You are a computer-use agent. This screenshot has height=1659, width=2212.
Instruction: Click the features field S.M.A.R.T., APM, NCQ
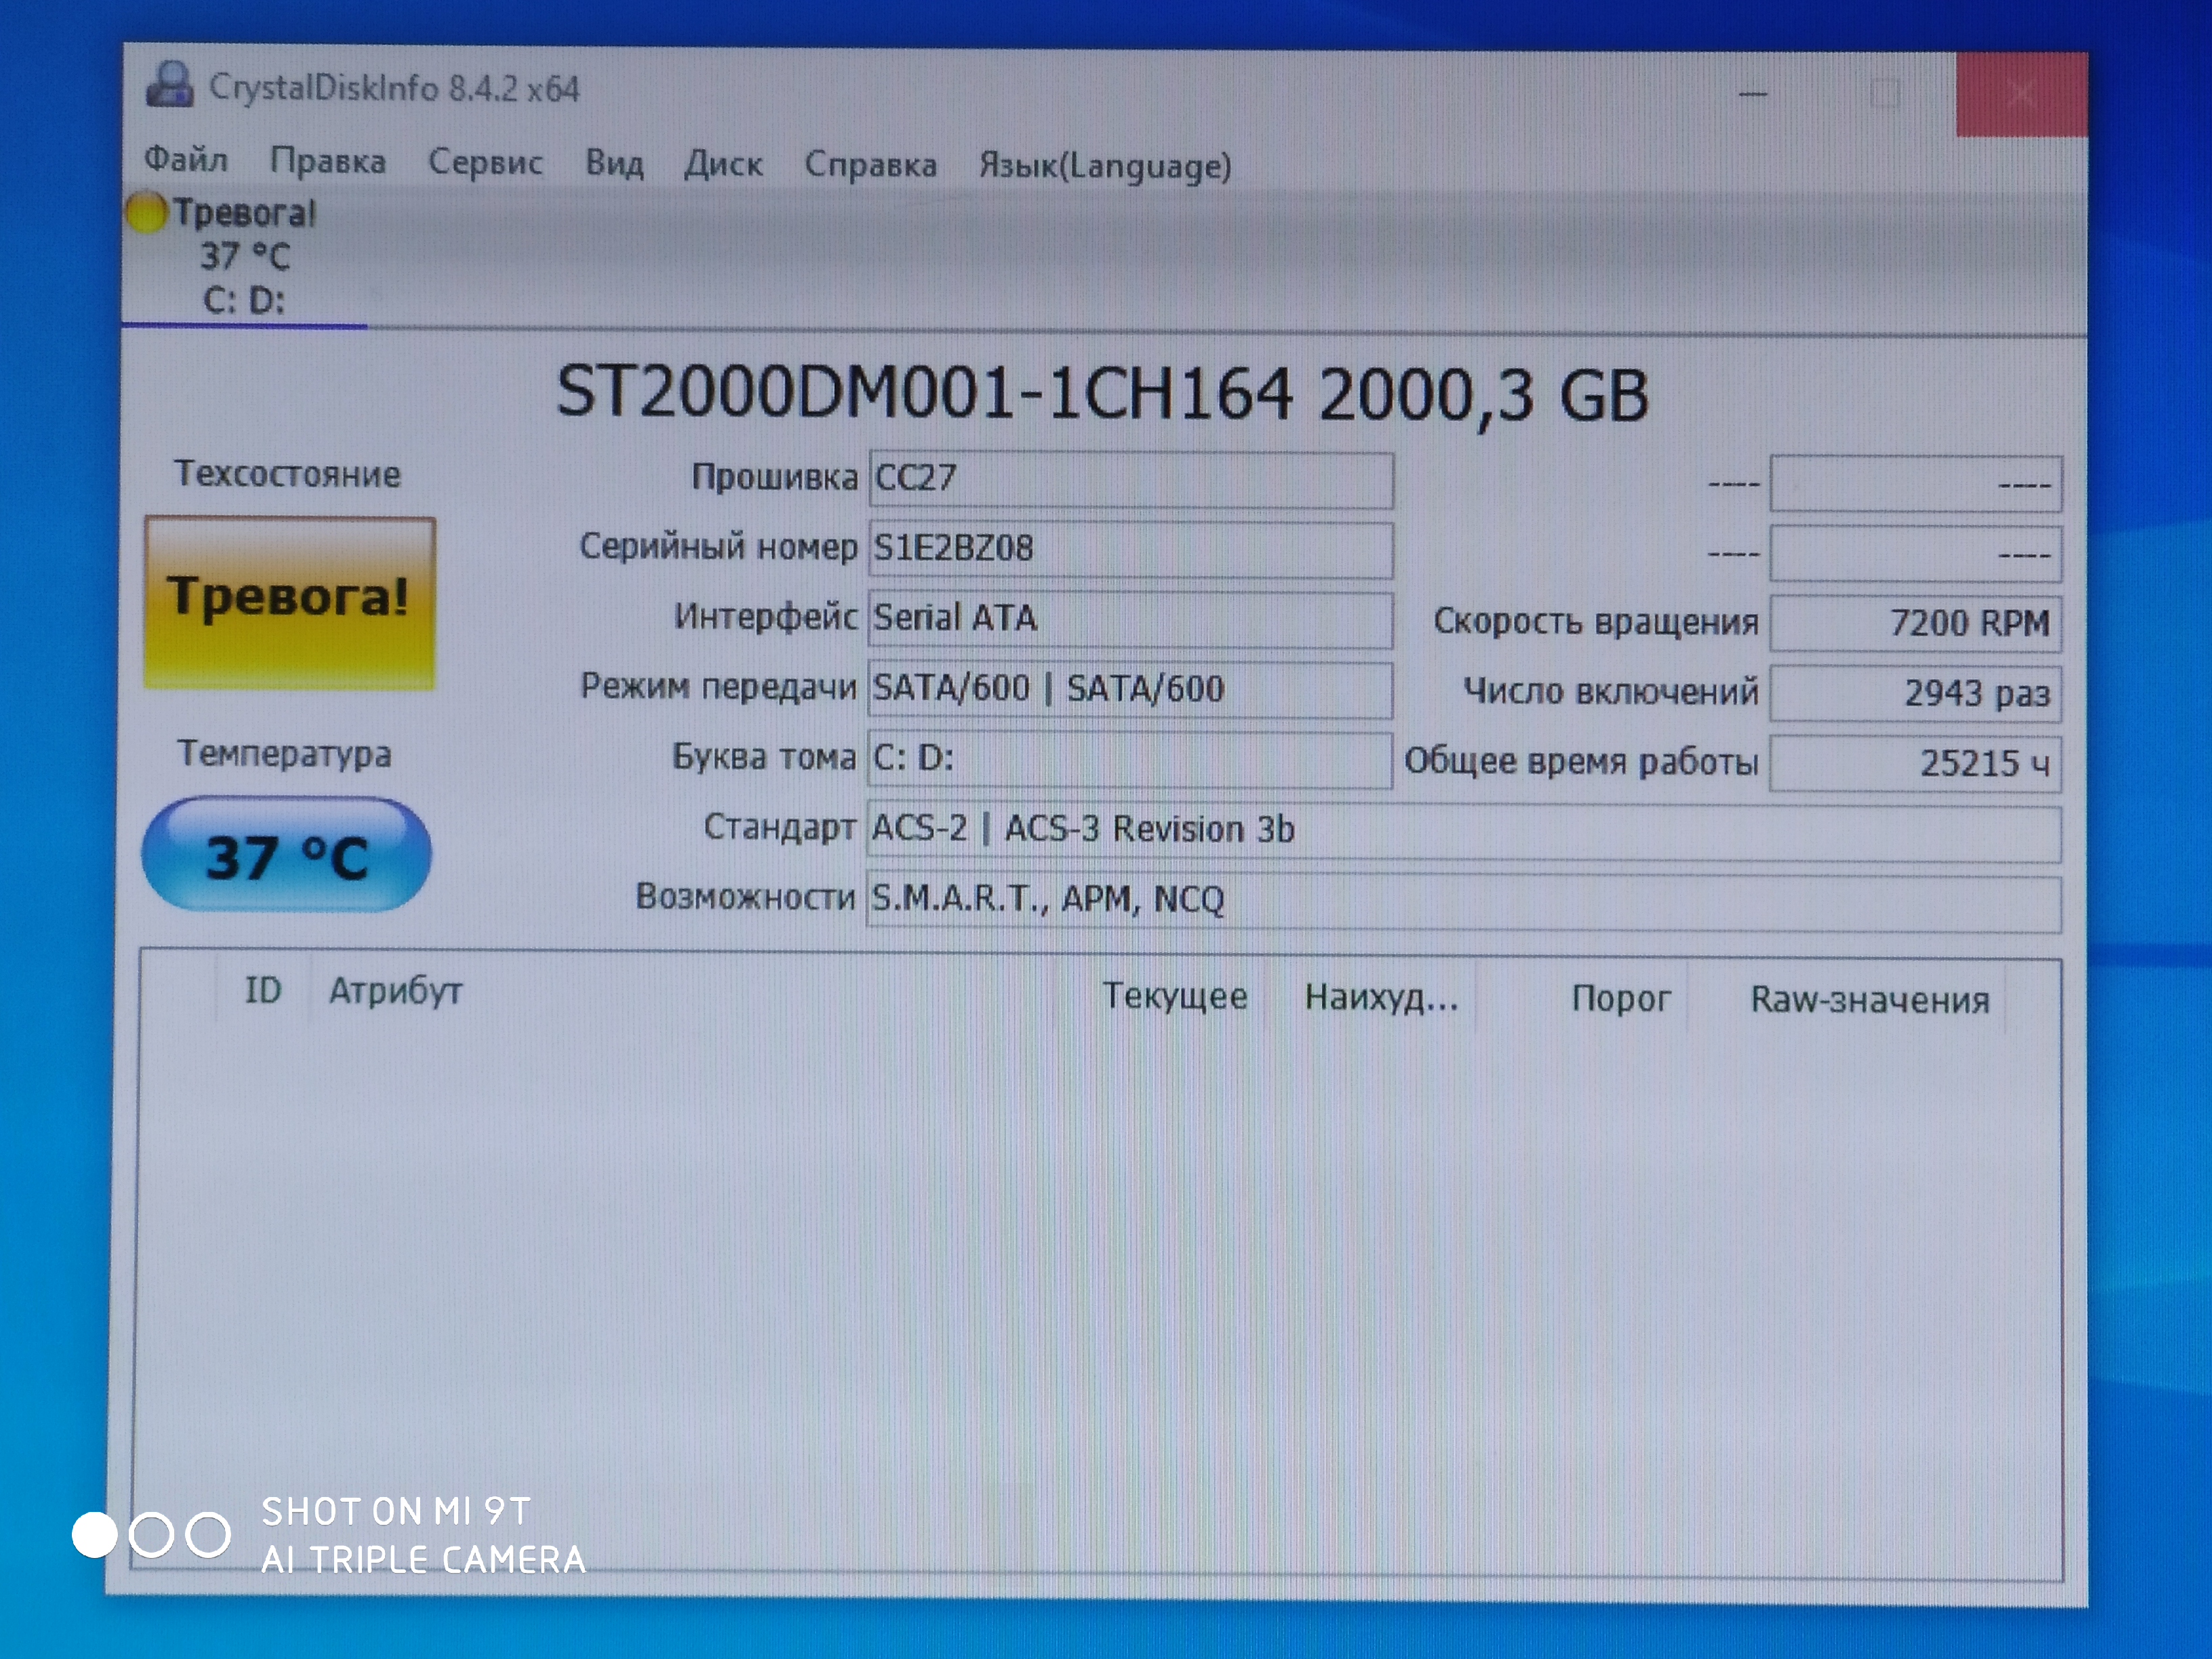[1464, 902]
